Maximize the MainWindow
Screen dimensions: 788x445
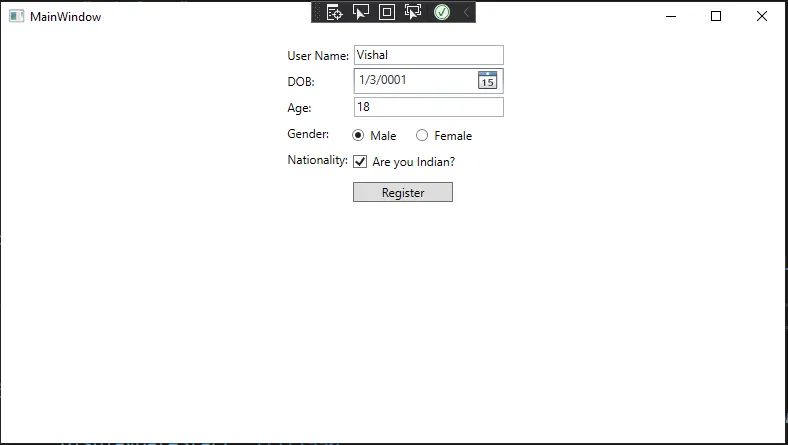[716, 16]
